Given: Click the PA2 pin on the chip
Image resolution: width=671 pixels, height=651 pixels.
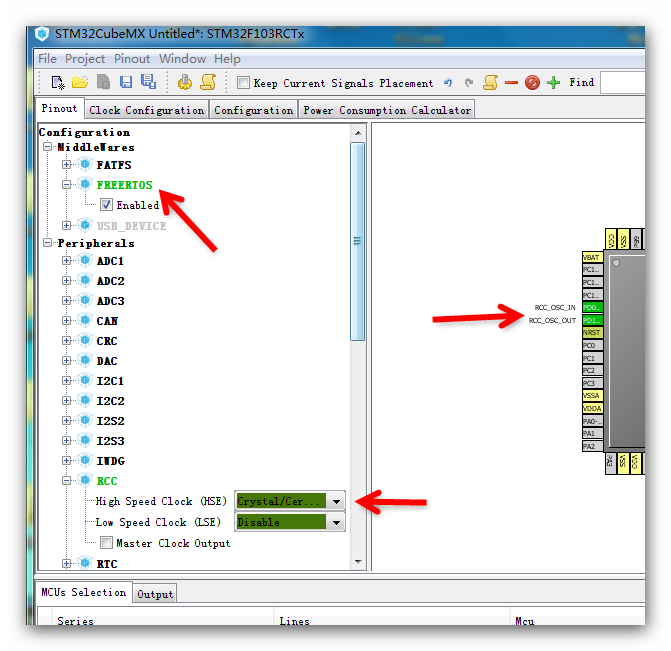Looking at the screenshot, I should click(592, 446).
